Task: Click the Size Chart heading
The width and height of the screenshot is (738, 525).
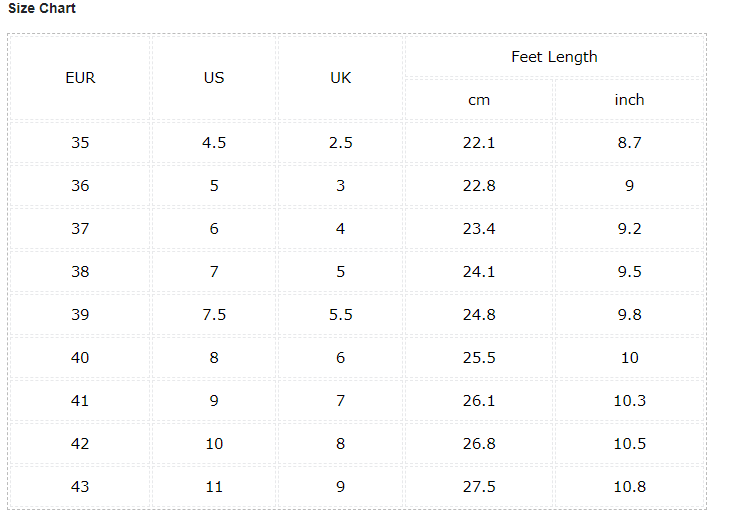Action: coord(42,8)
